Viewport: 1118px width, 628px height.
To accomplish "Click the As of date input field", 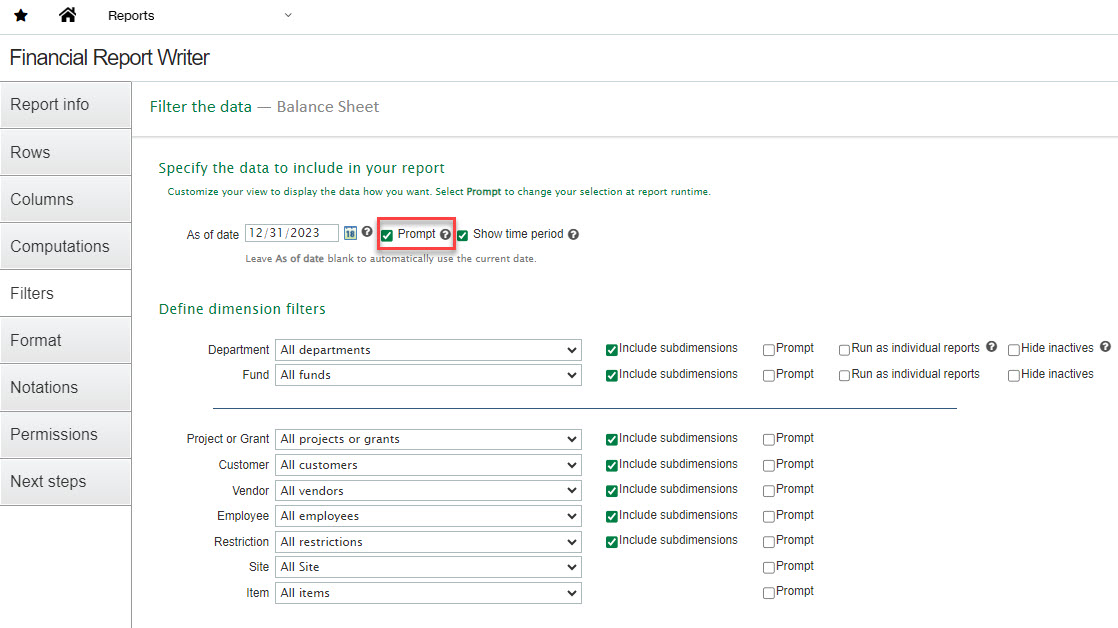I will click(291, 233).
